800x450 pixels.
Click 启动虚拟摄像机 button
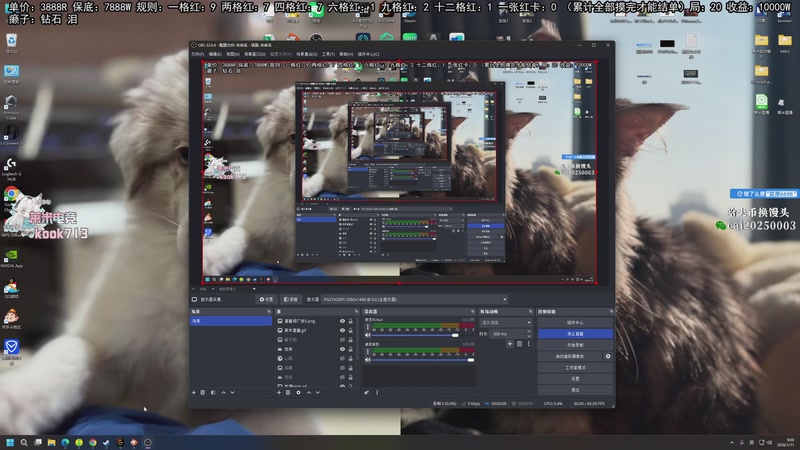[570, 356]
